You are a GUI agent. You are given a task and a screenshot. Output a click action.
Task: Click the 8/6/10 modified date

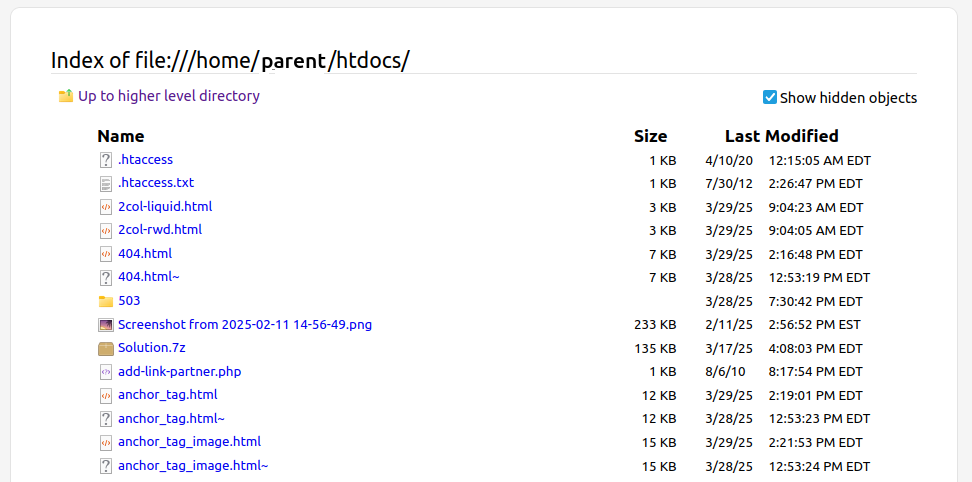(725, 372)
